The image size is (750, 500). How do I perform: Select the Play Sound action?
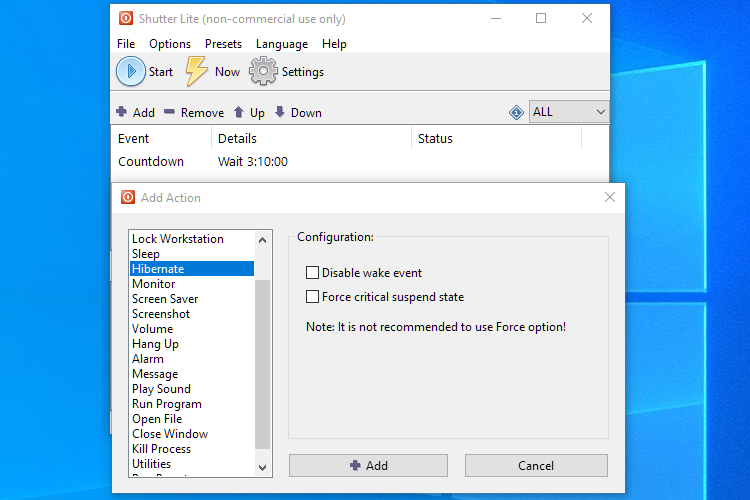point(192,389)
